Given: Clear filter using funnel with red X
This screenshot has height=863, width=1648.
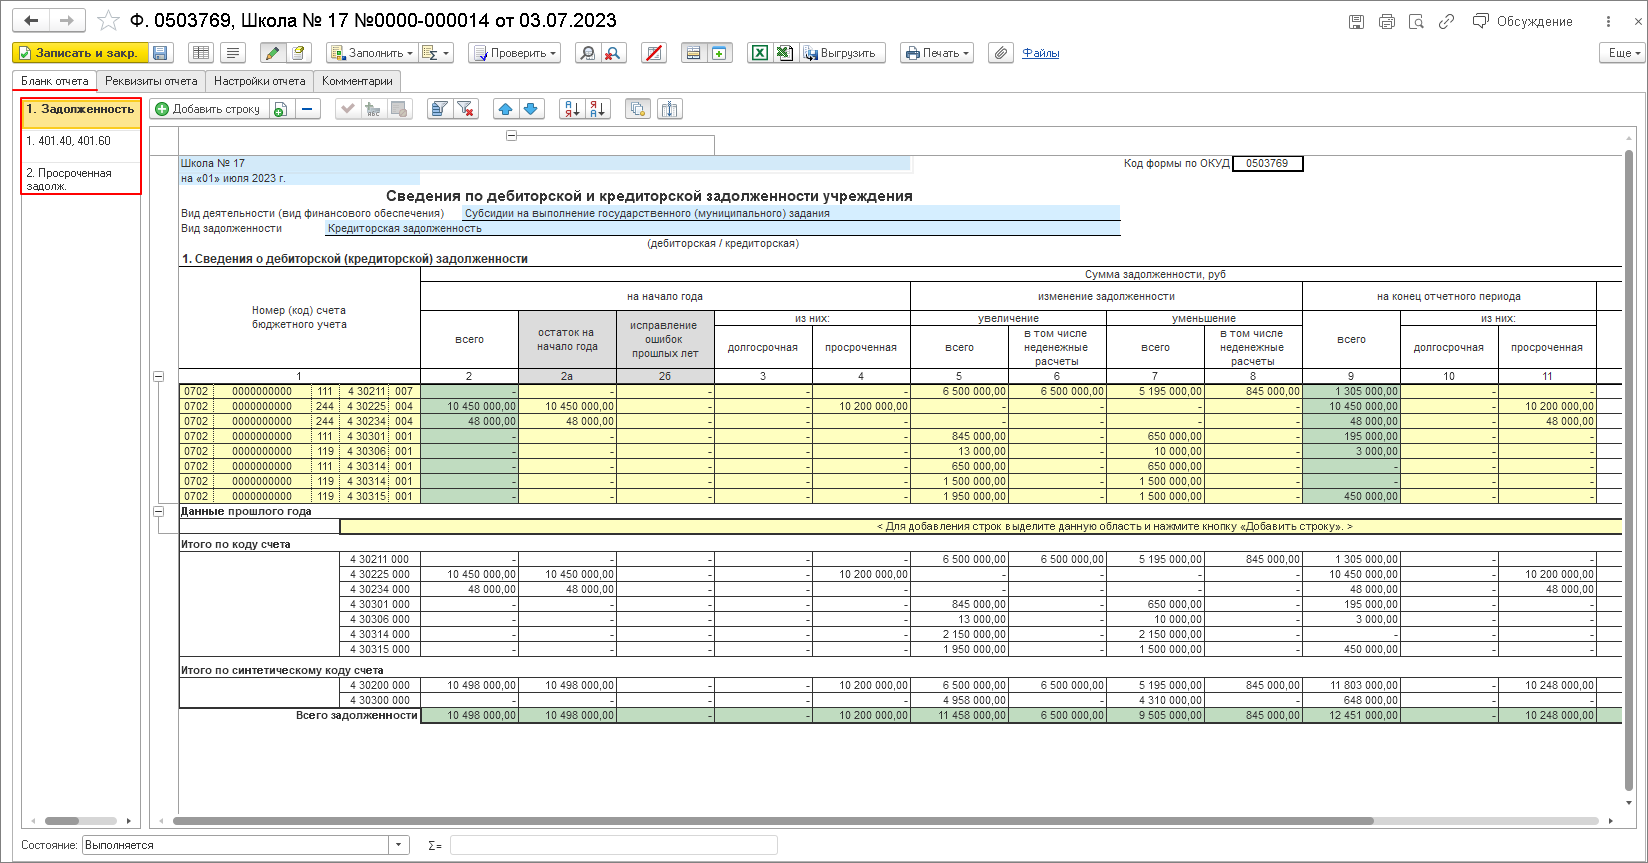Looking at the screenshot, I should point(466,109).
